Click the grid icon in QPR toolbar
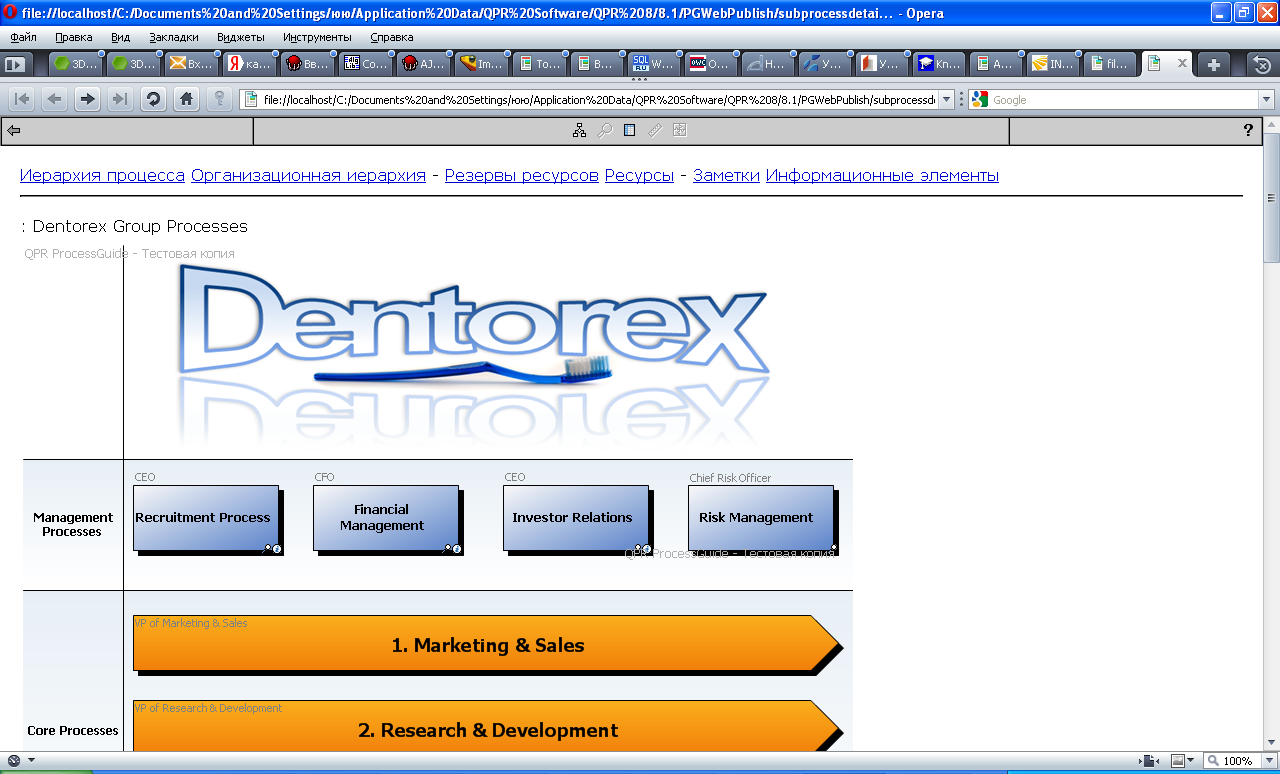 [680, 130]
